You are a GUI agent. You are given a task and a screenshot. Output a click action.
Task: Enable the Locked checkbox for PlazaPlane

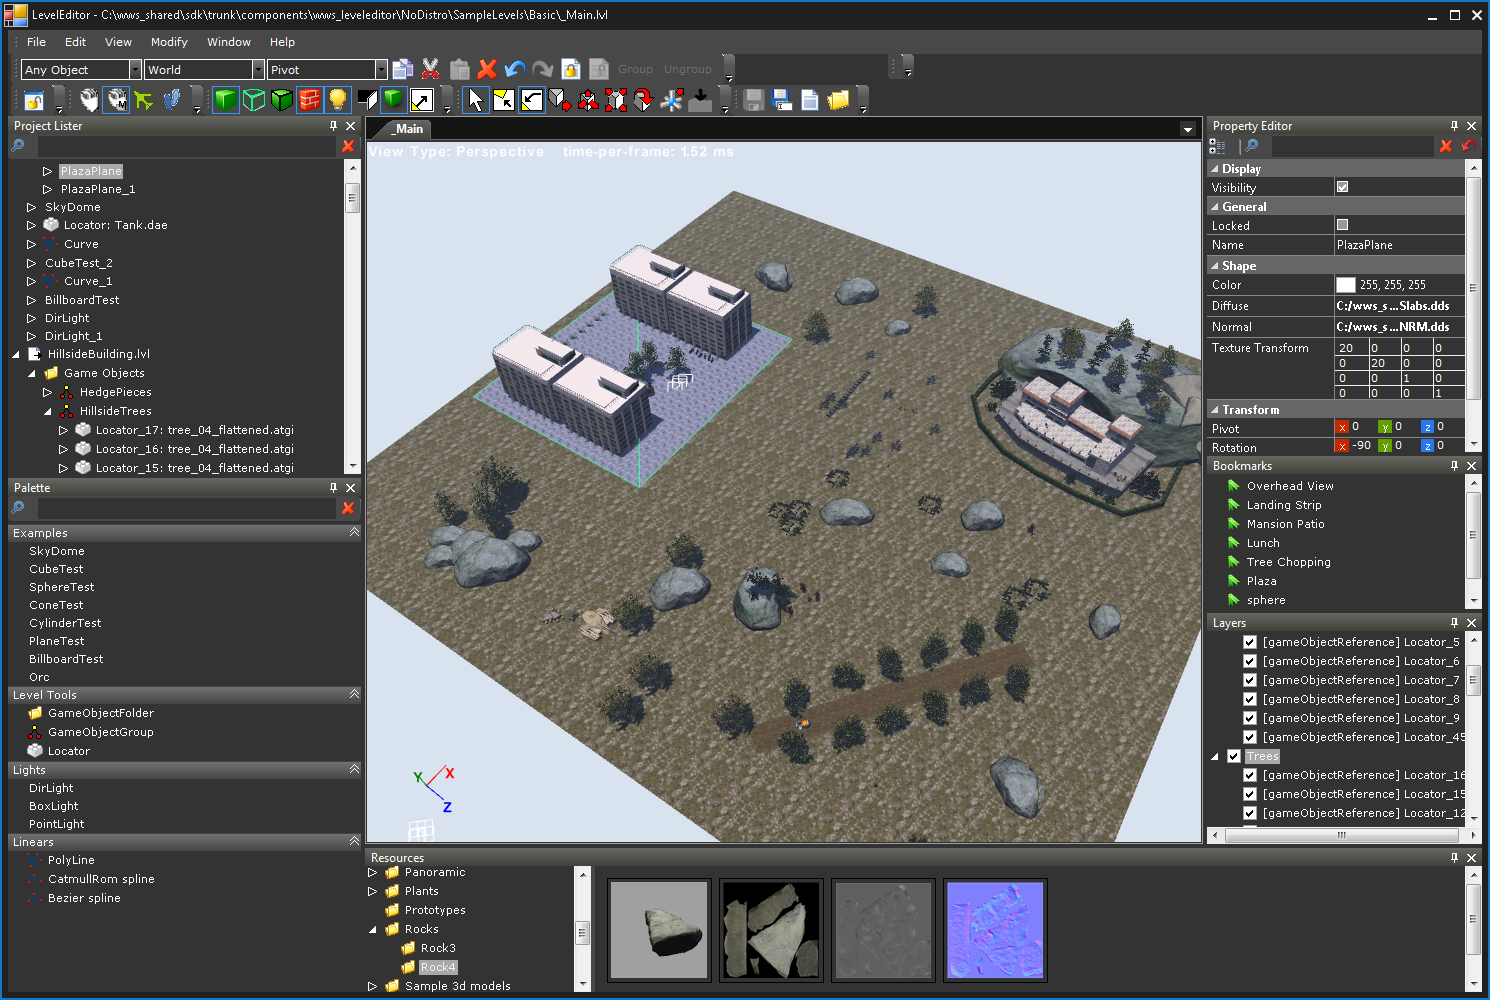(1342, 225)
